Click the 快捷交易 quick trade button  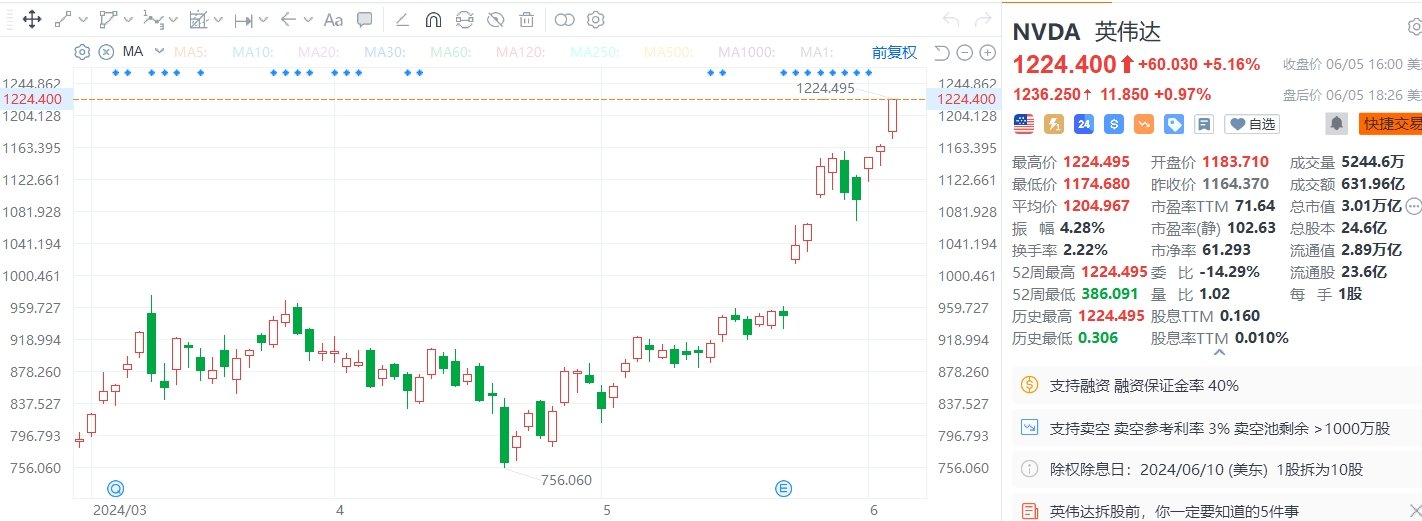[x=1391, y=124]
